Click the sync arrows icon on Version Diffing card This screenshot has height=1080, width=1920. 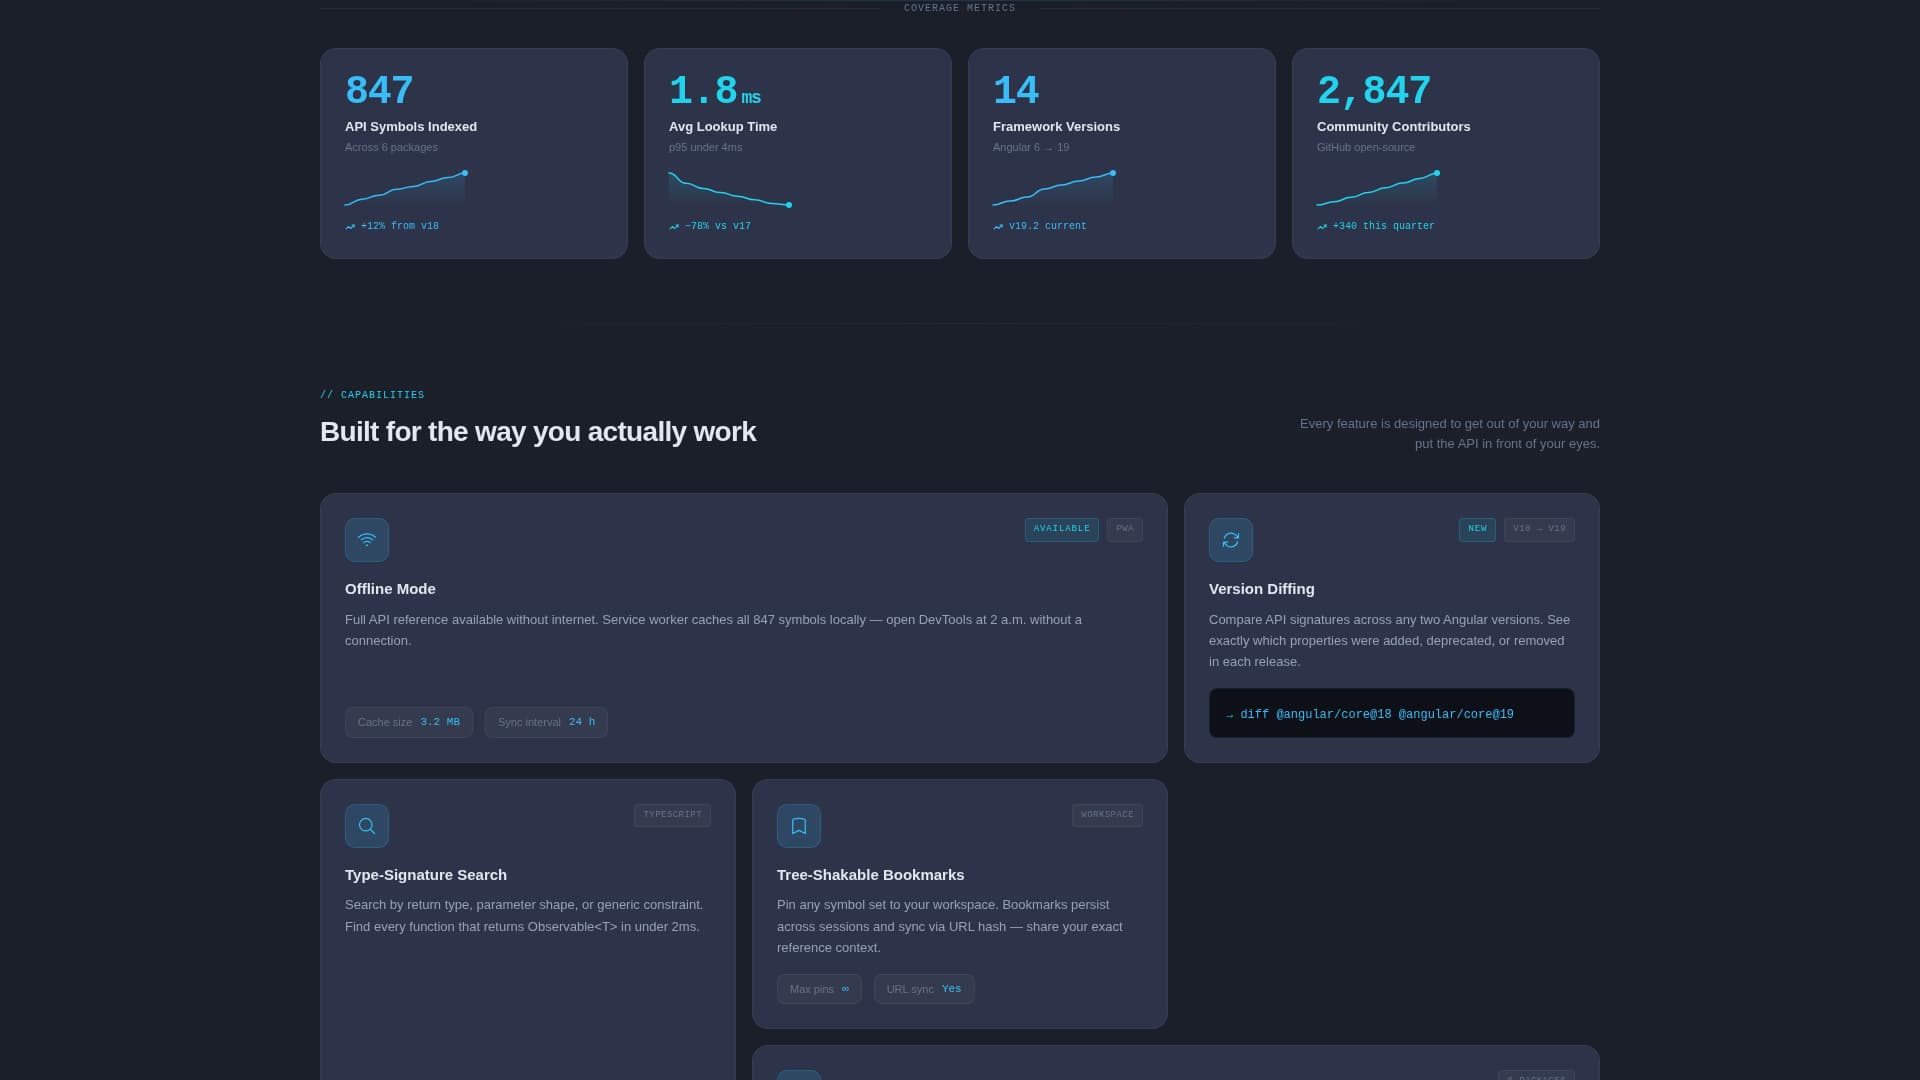click(1231, 539)
